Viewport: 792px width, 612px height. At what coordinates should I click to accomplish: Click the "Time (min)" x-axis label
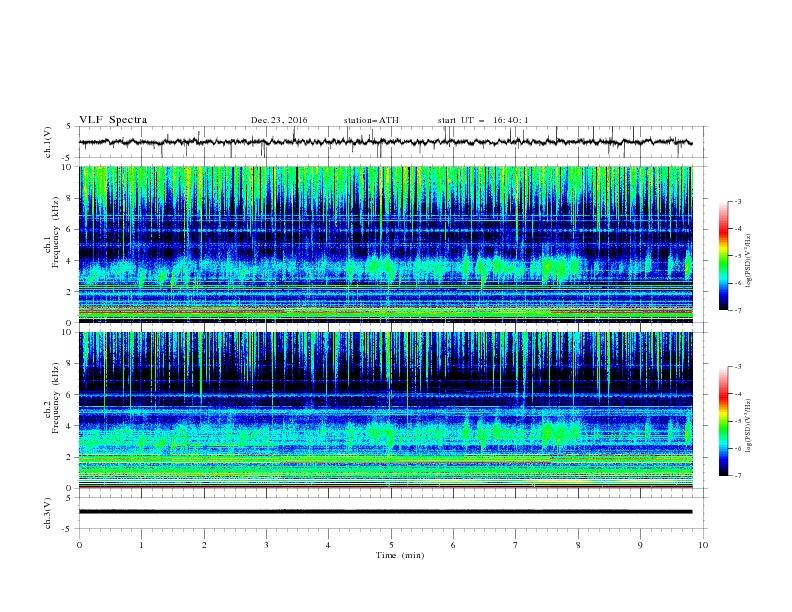pyautogui.click(x=400, y=555)
